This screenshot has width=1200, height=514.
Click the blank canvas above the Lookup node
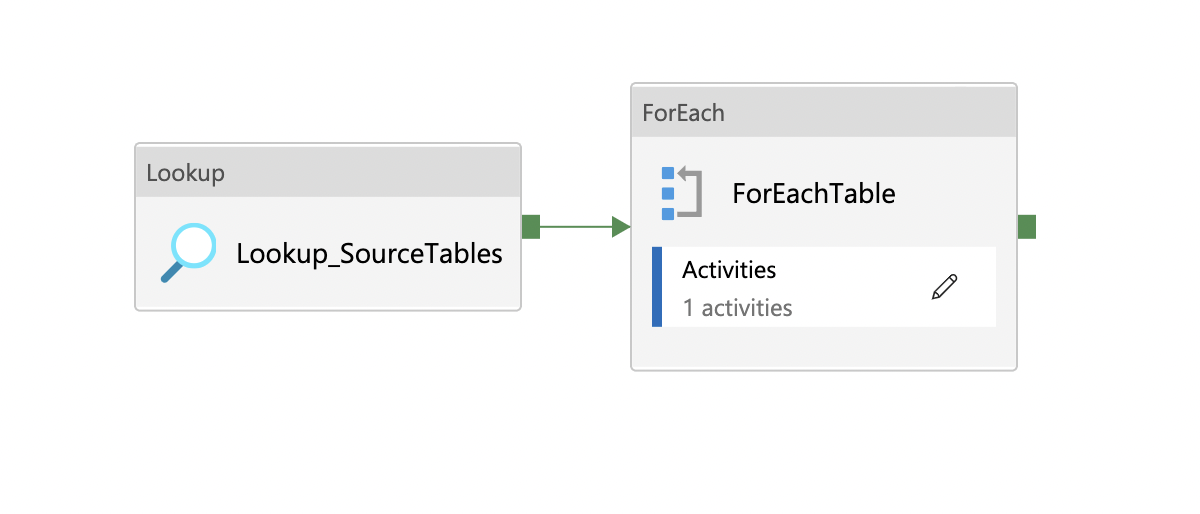pos(328,80)
